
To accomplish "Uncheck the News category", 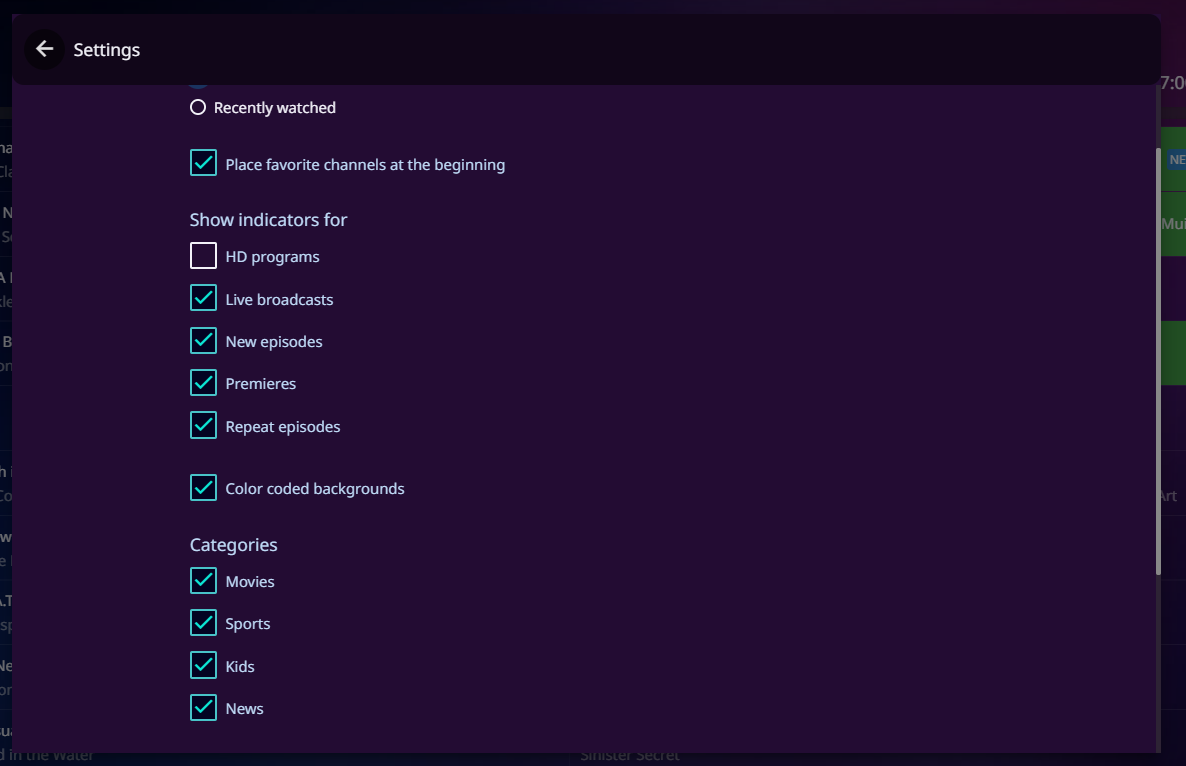I will point(203,708).
